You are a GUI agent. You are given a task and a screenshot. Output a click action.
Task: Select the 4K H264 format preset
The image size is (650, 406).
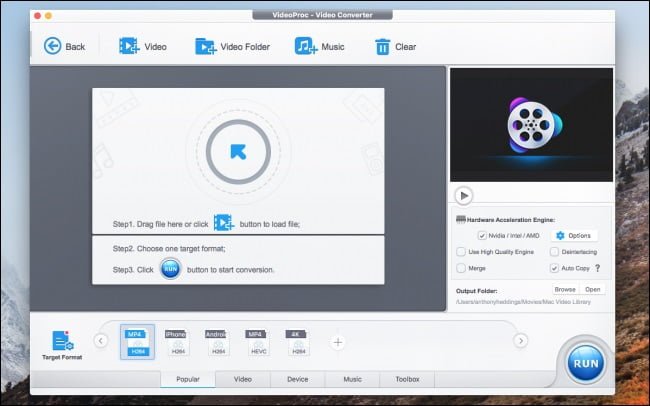pos(296,342)
